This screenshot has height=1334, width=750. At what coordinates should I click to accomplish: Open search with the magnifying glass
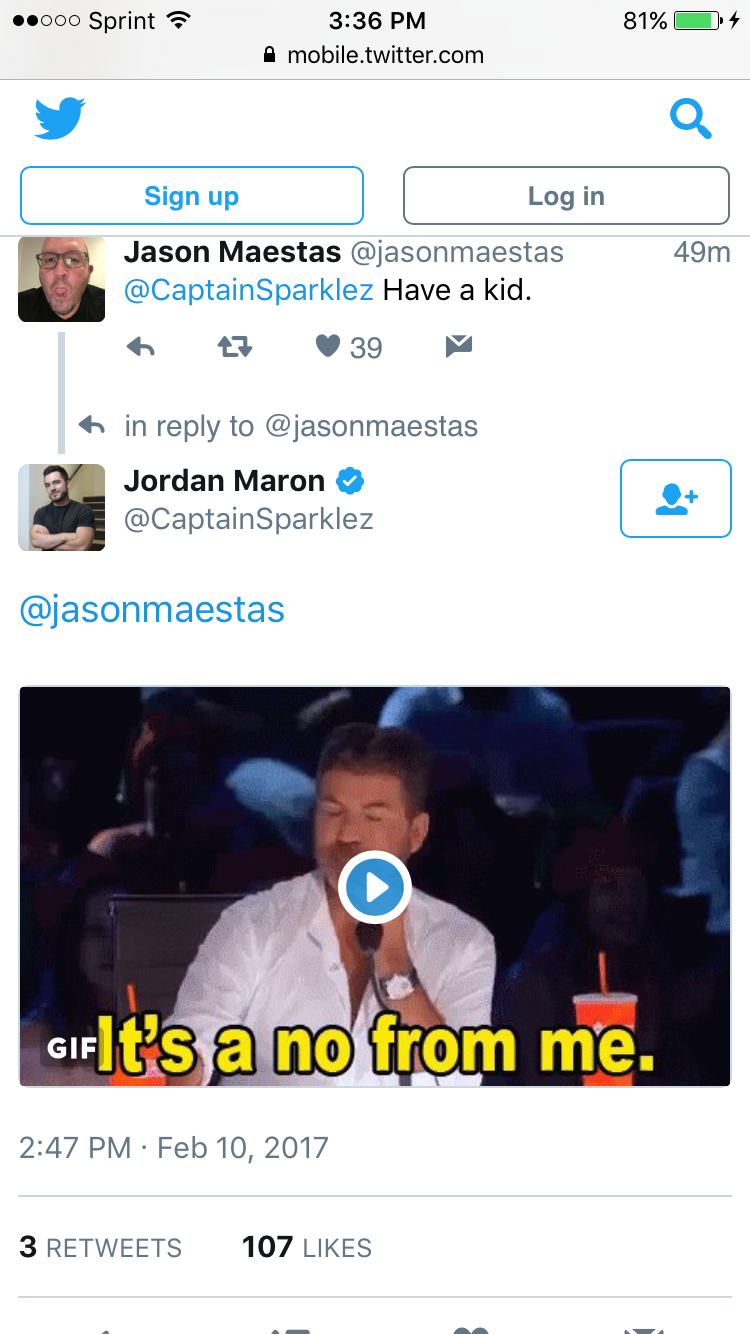tap(690, 119)
